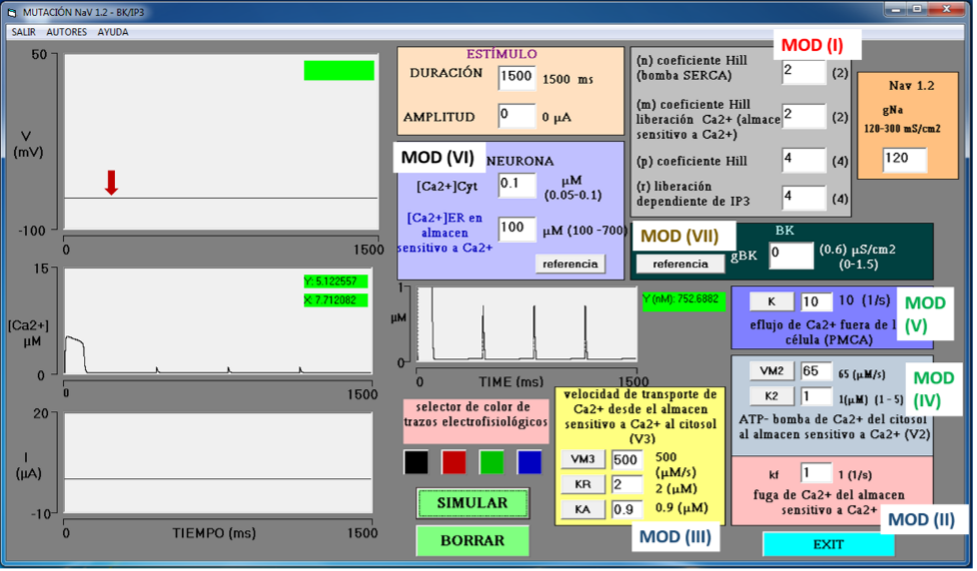This screenshot has width=977, height=571.
Task: Select the black trace color swatch
Action: (x=416, y=462)
